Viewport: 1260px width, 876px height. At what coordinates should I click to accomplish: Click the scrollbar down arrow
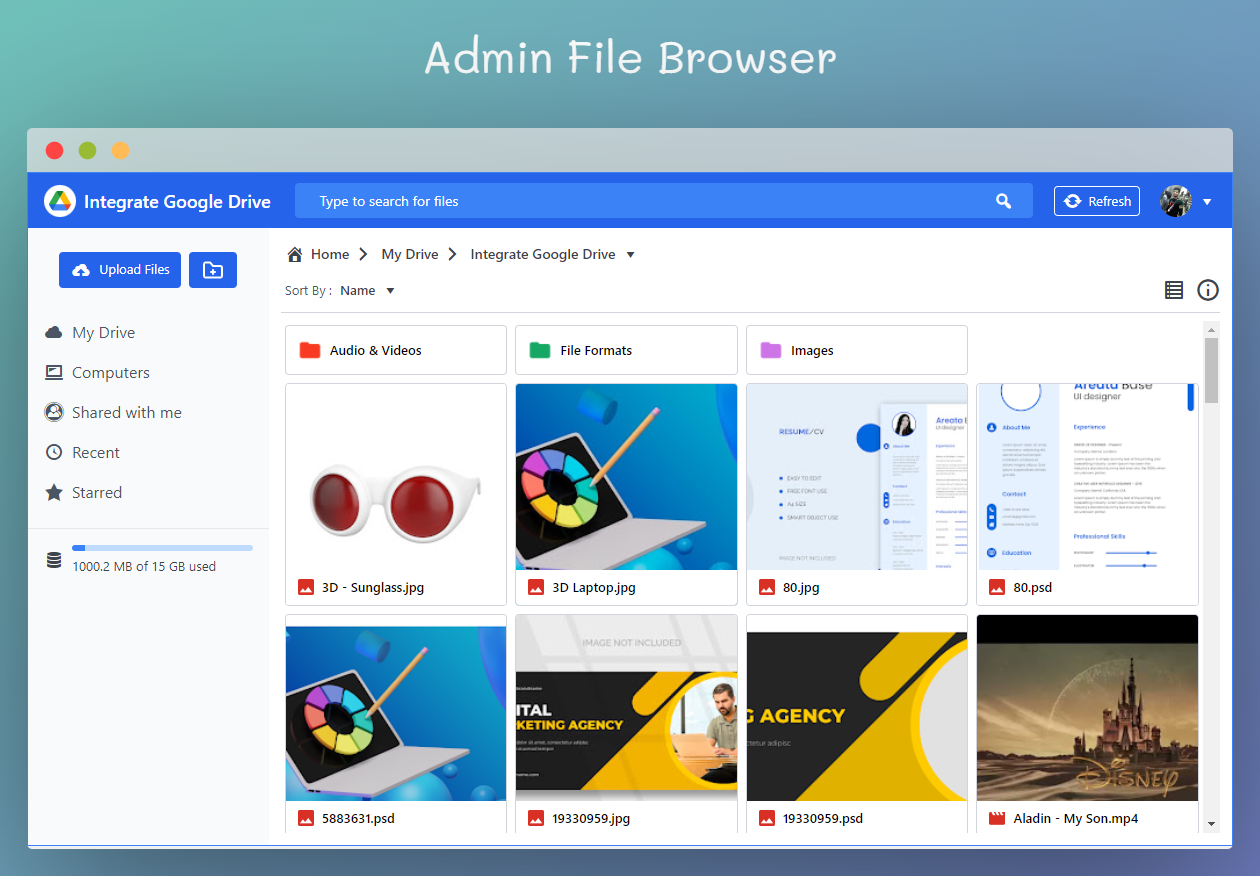coord(1212,824)
